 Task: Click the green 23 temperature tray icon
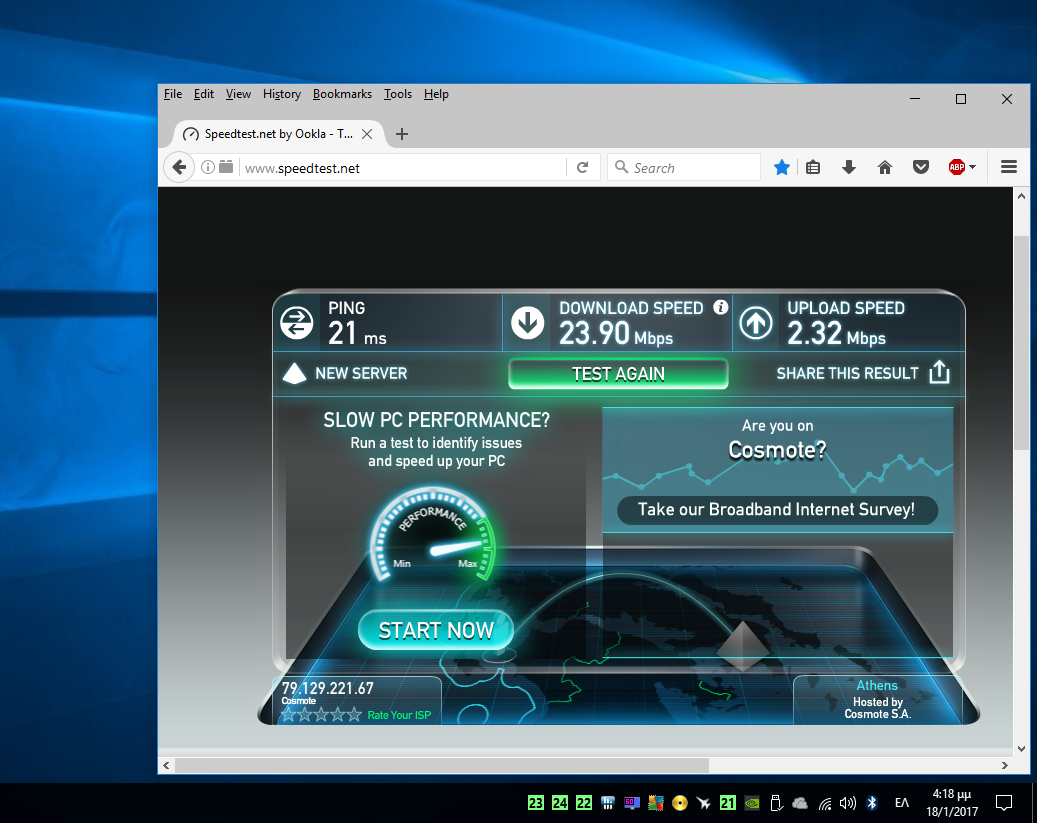(536, 802)
